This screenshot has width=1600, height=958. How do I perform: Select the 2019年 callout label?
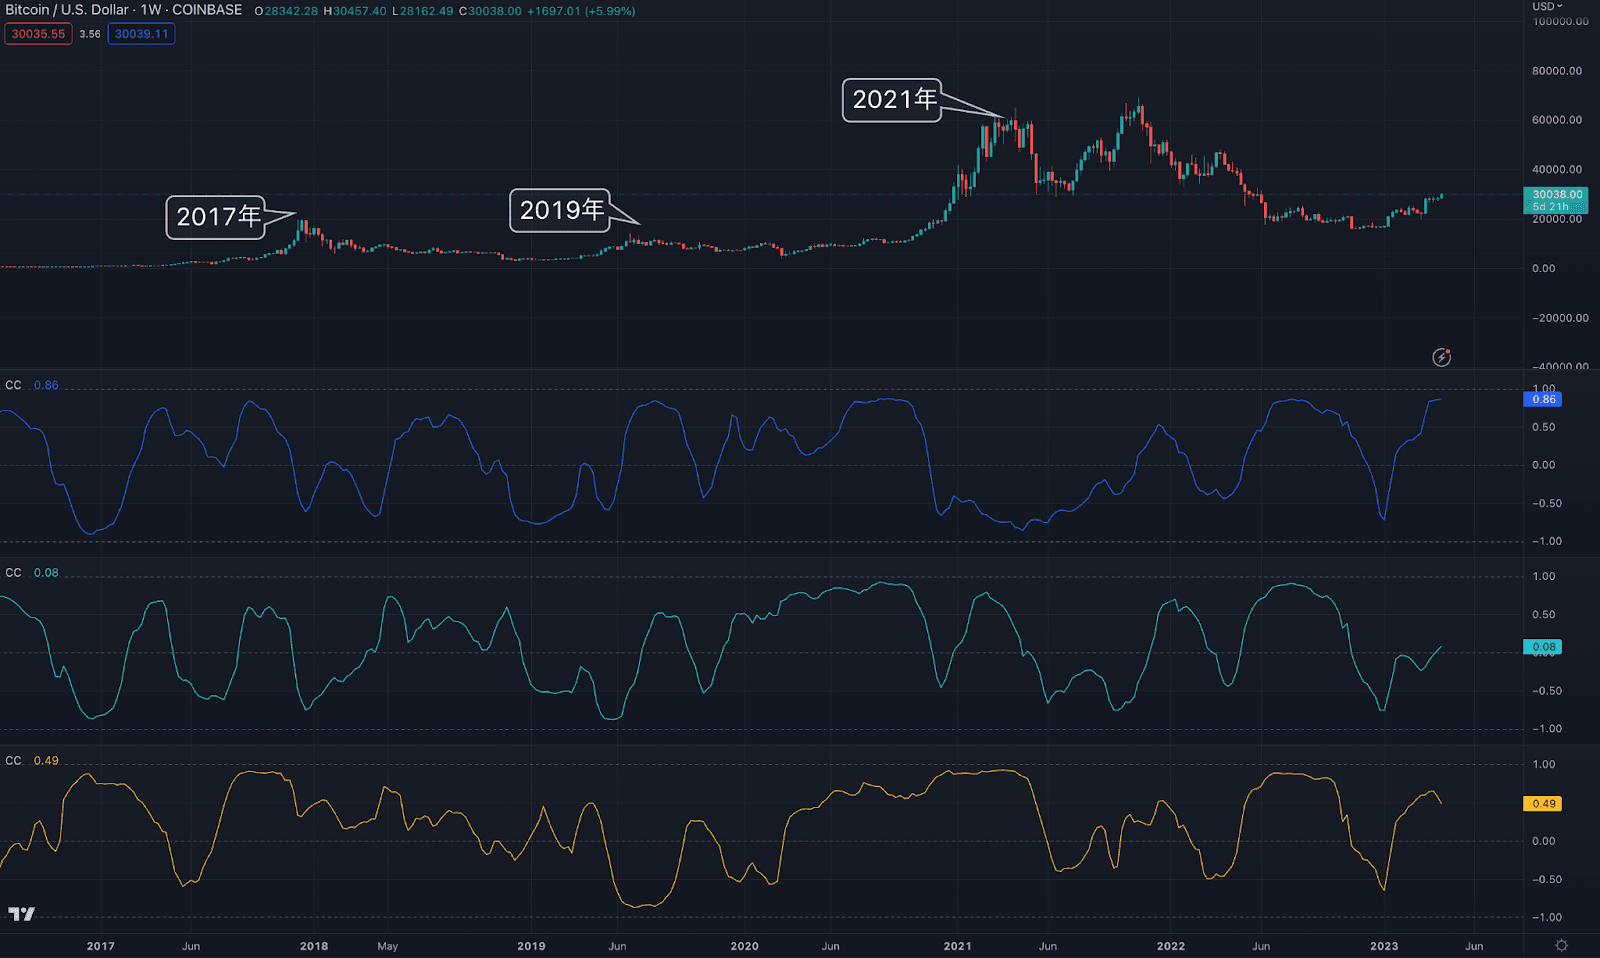[560, 210]
